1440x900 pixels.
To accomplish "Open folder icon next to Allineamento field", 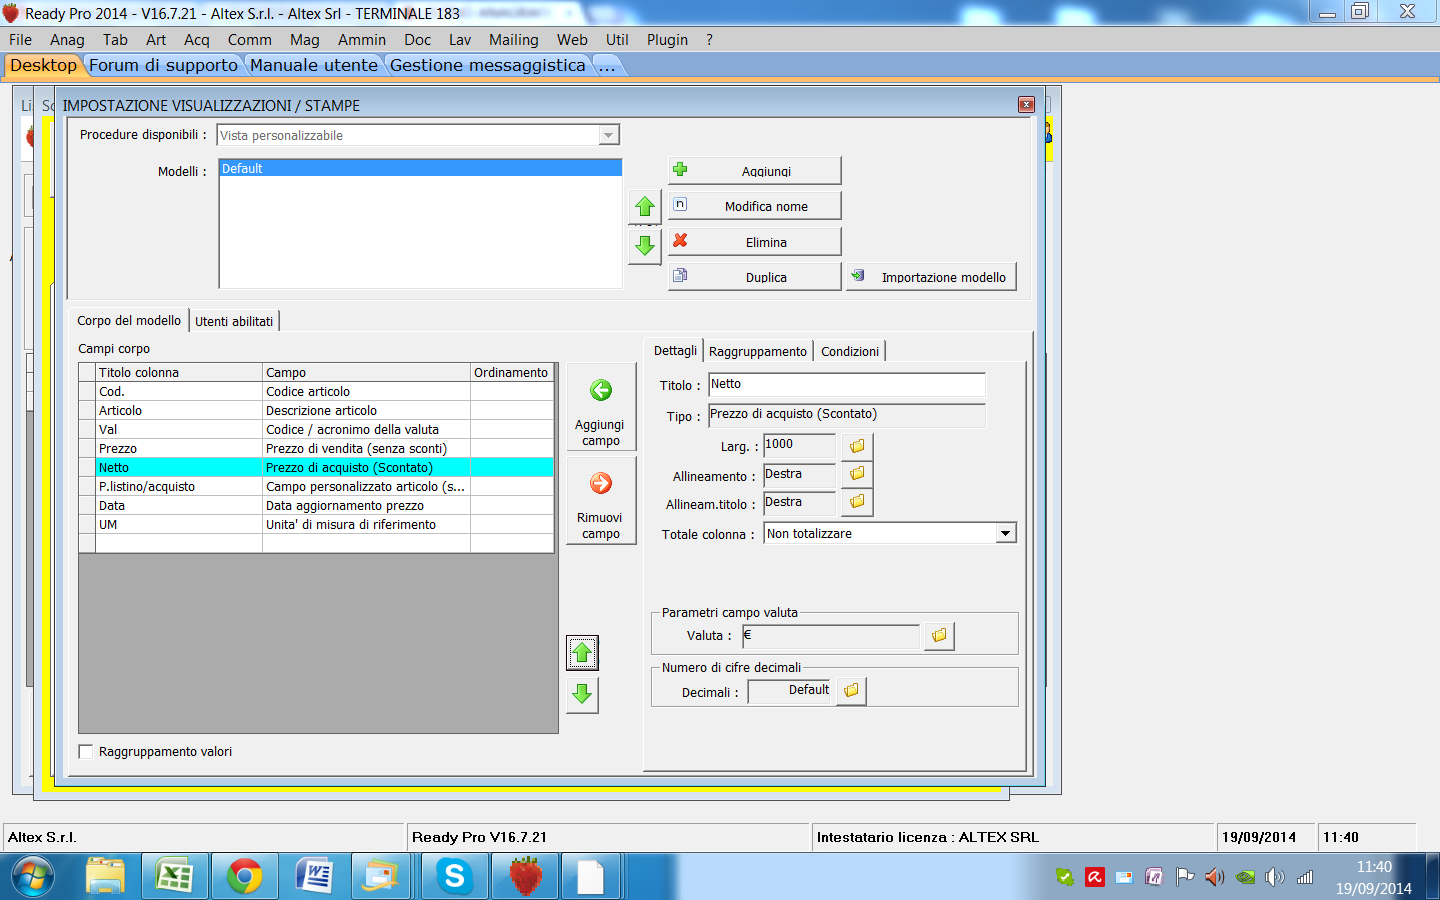I will pos(857,474).
